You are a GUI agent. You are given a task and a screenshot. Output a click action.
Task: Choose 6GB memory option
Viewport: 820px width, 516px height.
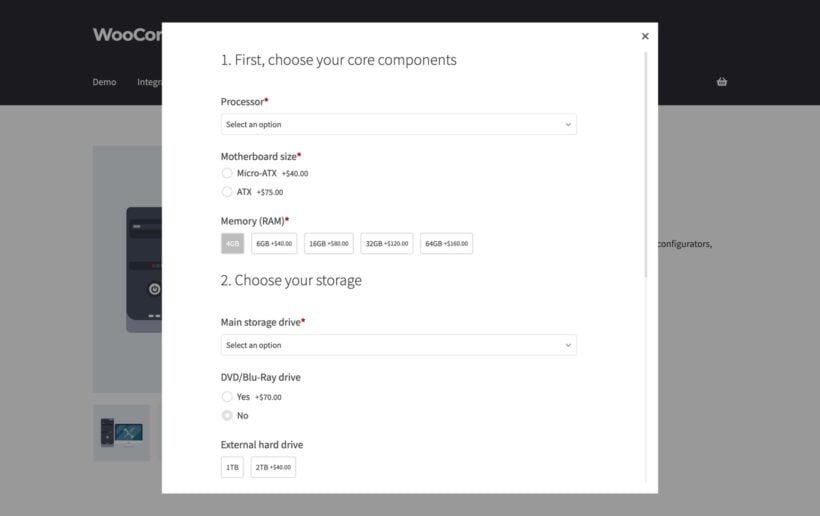tap(274, 244)
